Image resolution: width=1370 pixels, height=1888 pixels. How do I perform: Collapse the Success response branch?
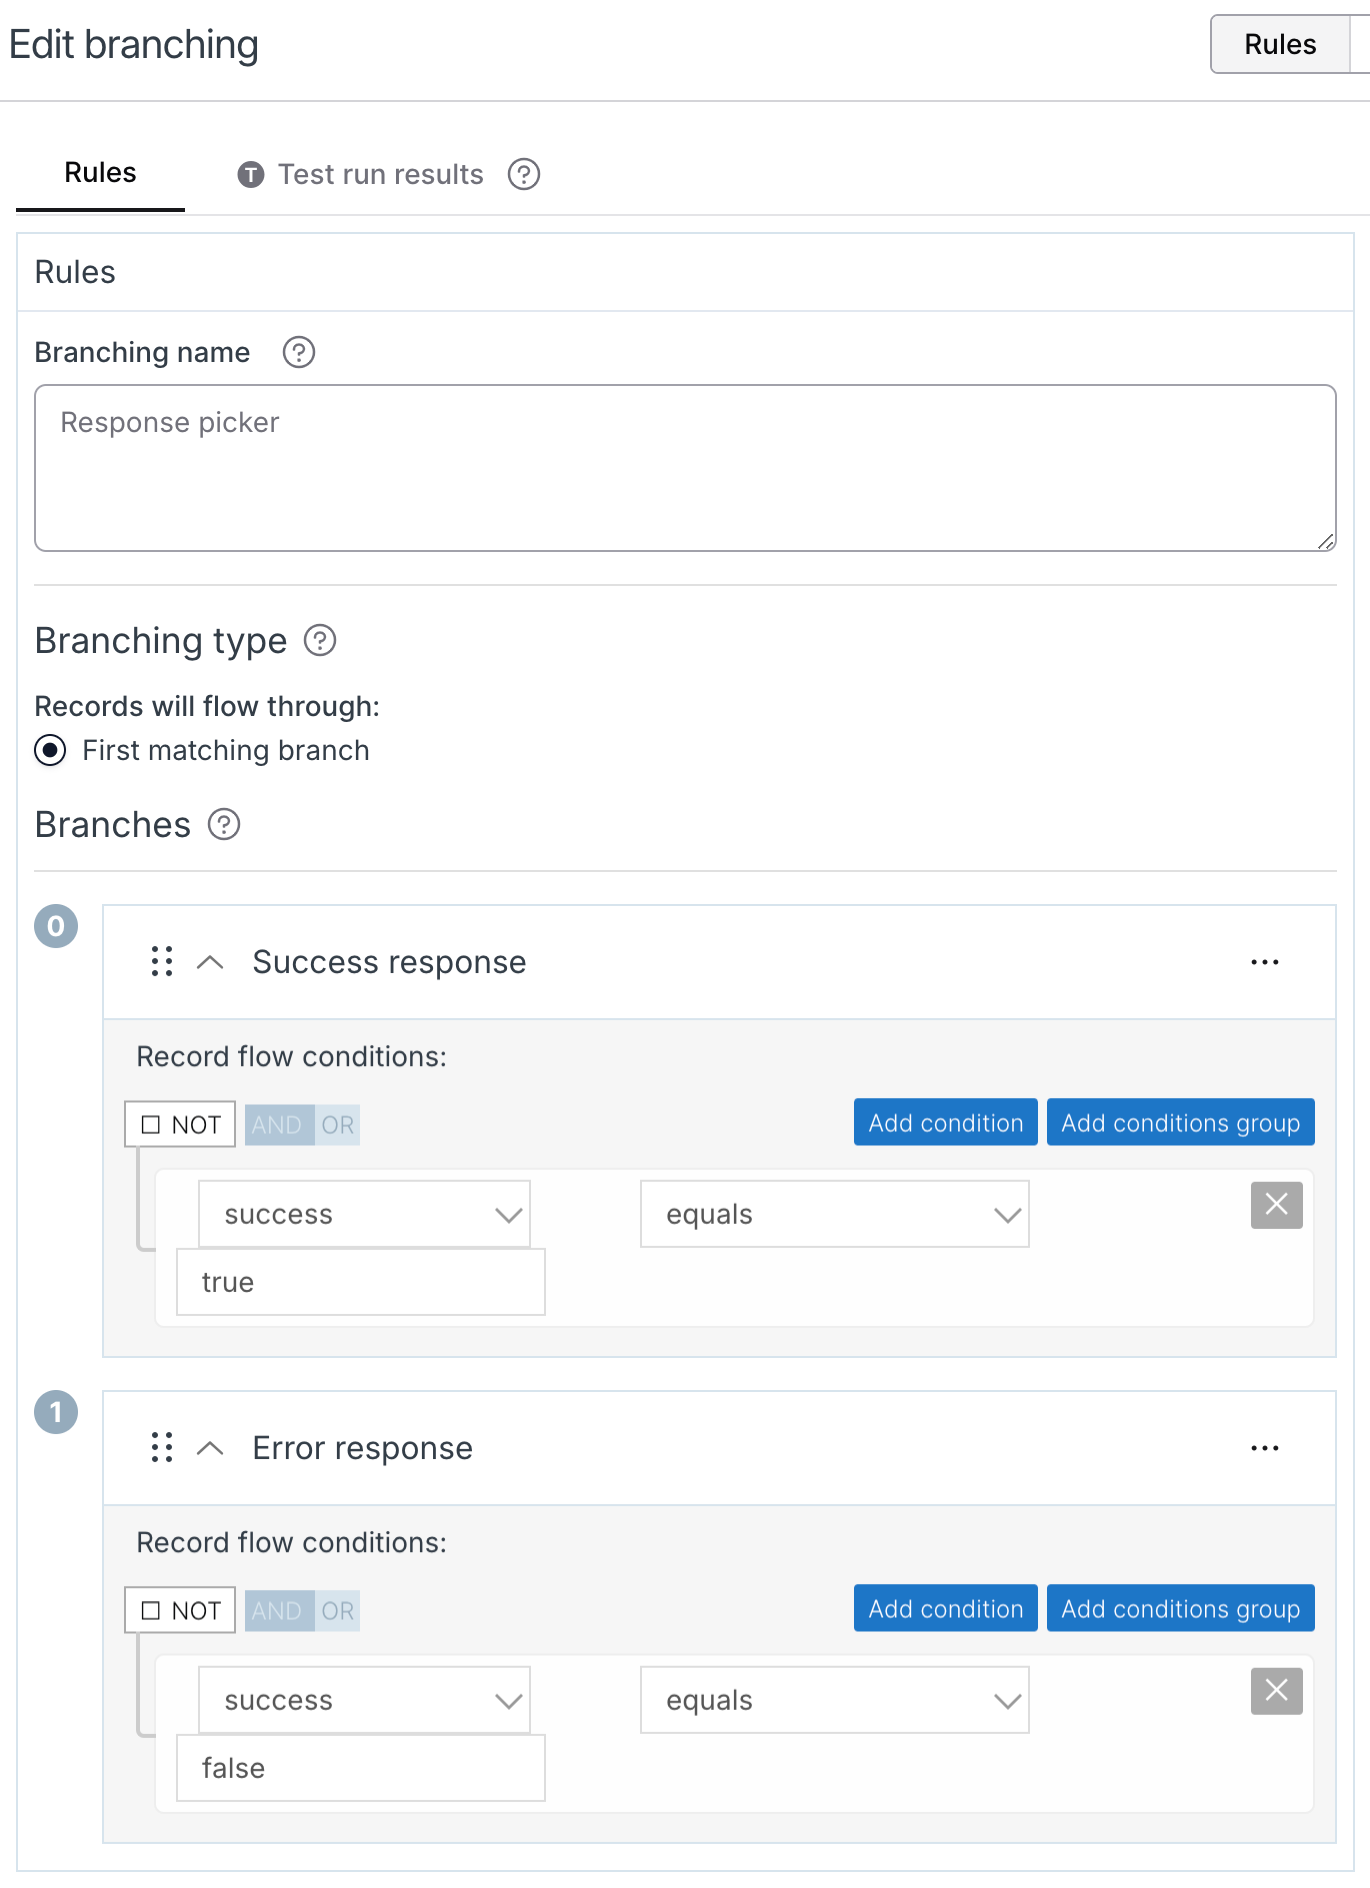[210, 962]
